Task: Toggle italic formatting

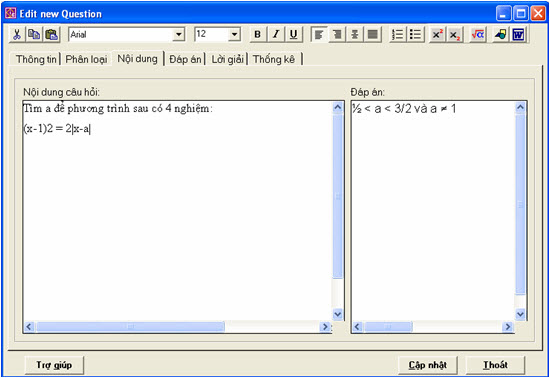Action: click(276, 35)
